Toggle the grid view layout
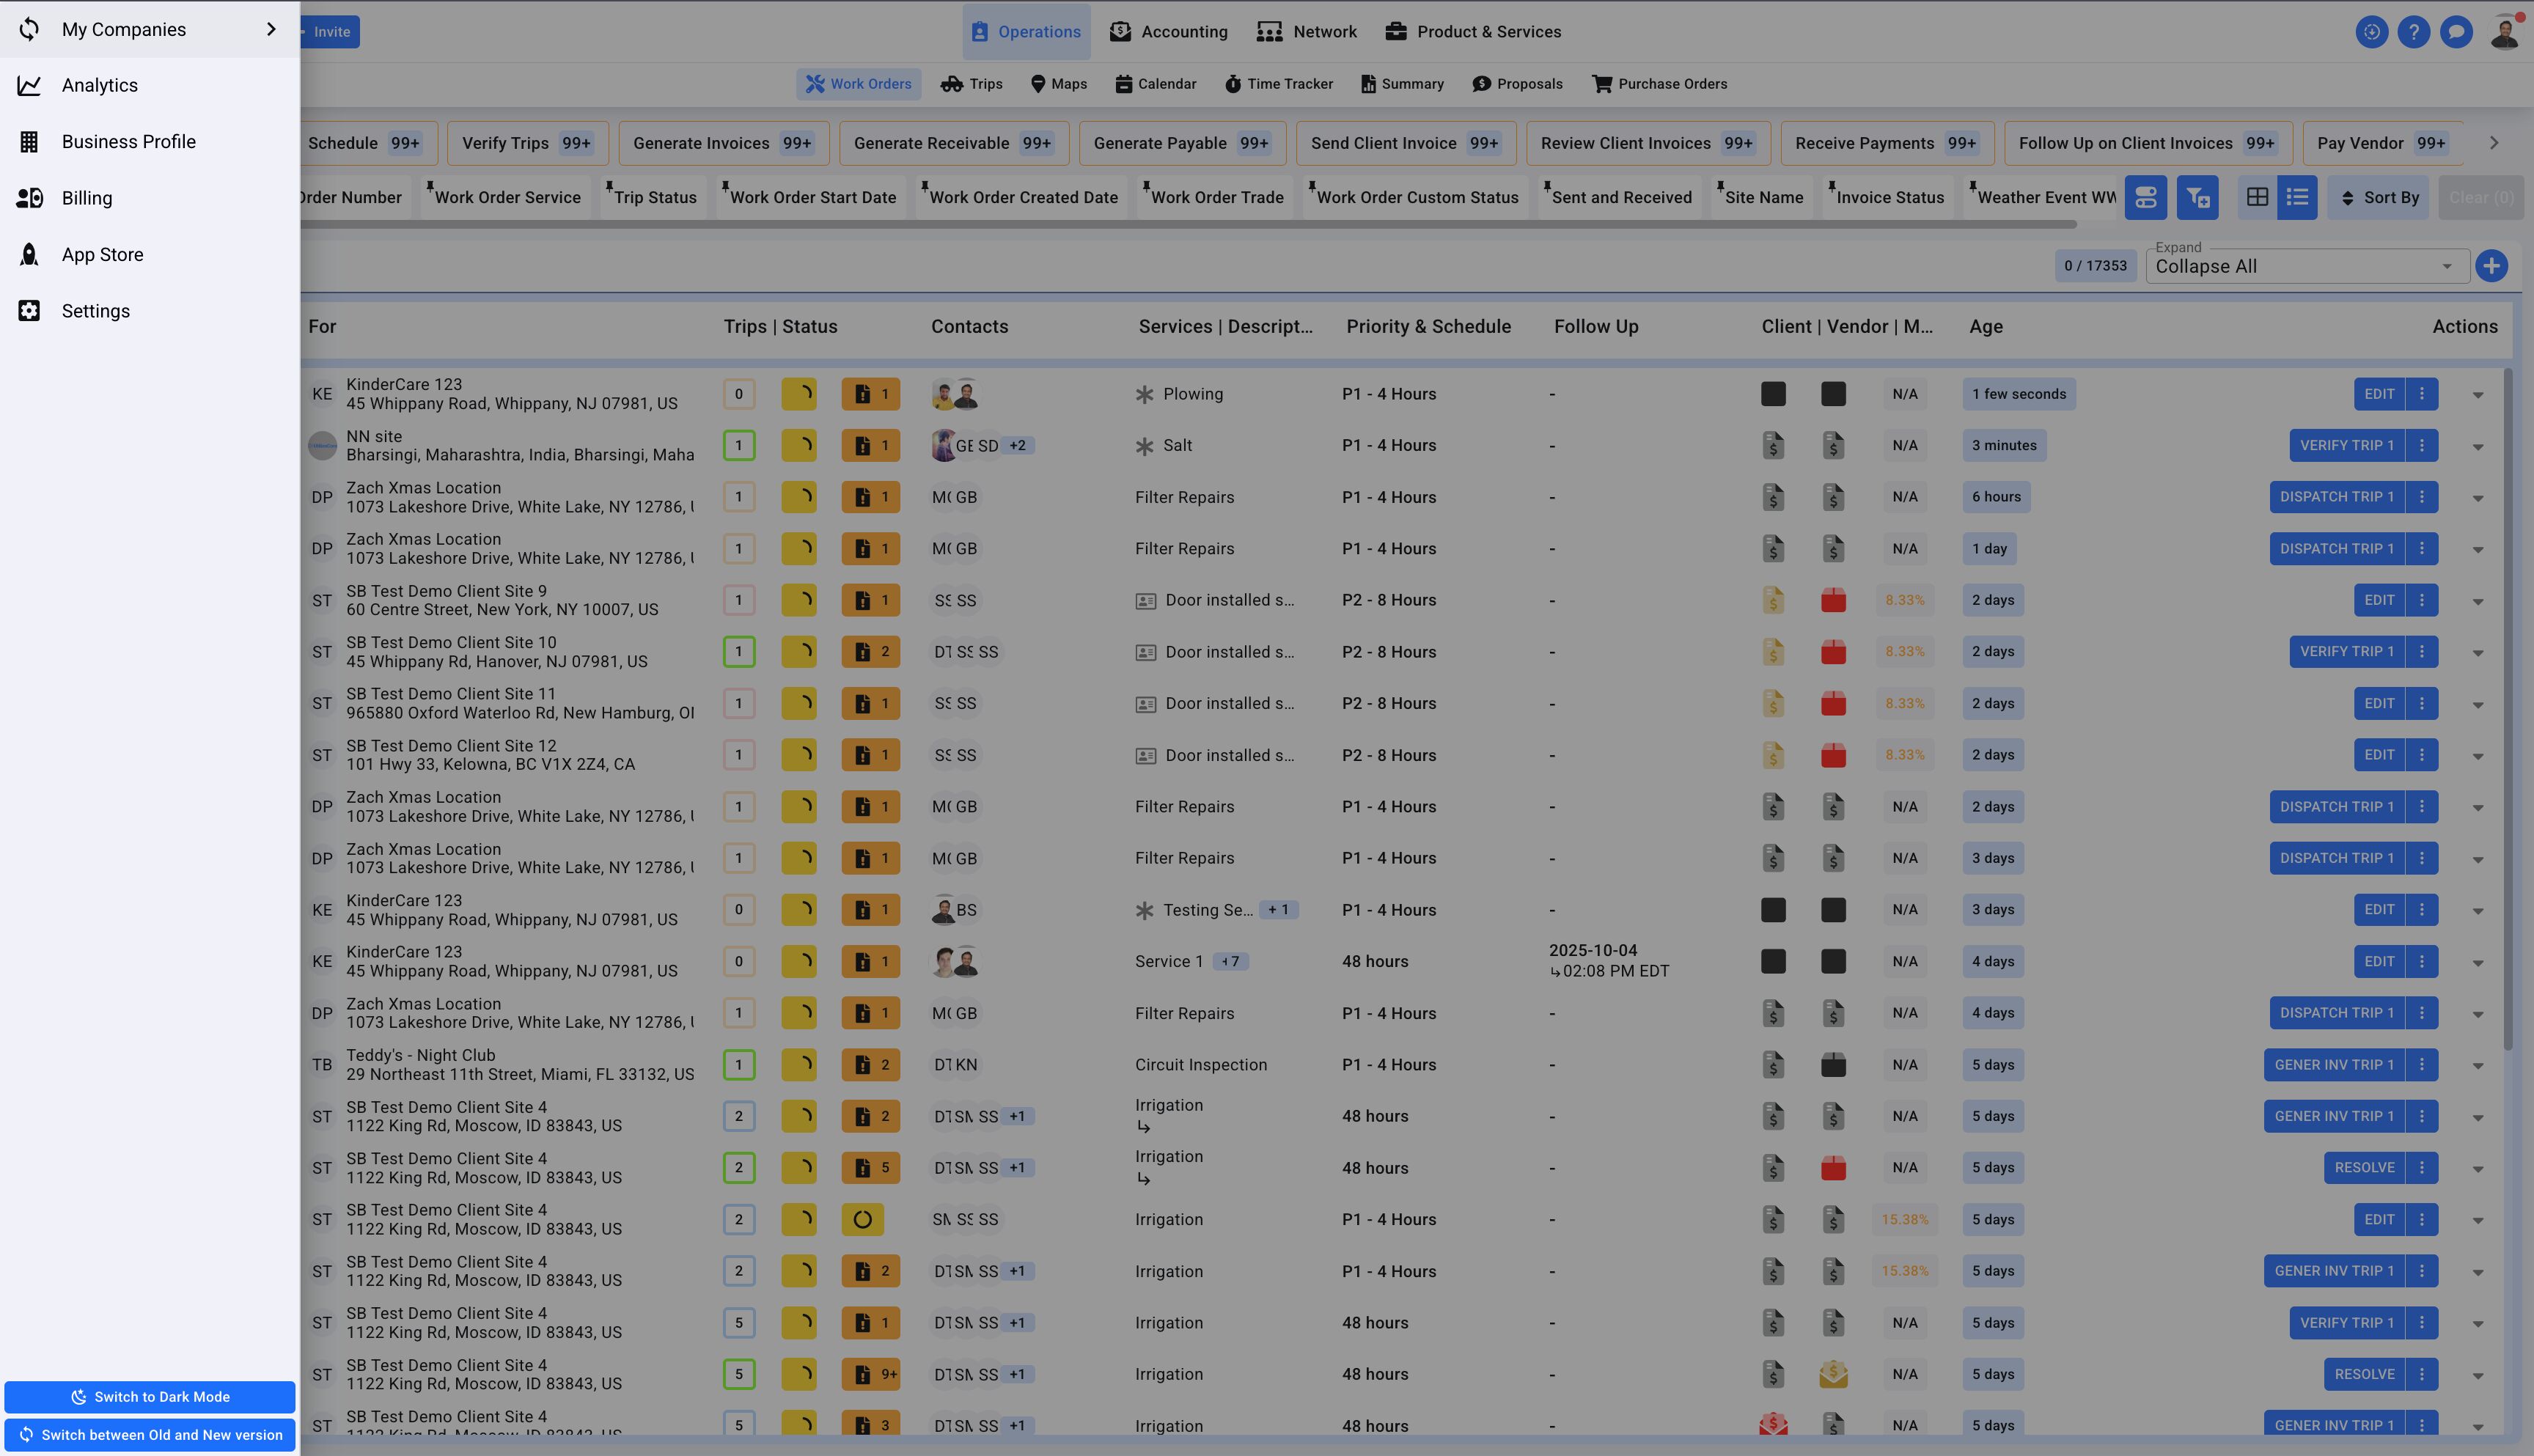Screen dimensions: 2534x1456 click(2257, 197)
